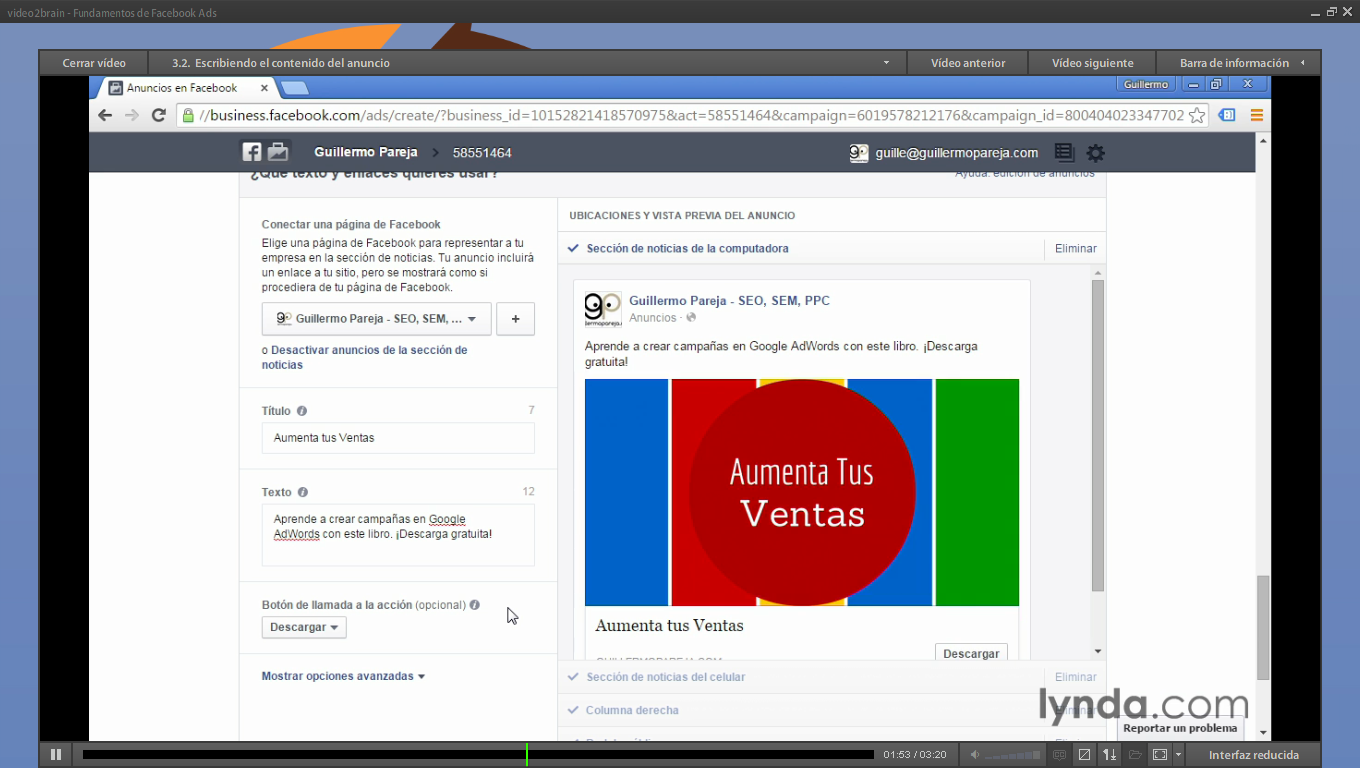Open the exercise files folder icon
This screenshot has height=768, width=1360.
[x=1135, y=755]
